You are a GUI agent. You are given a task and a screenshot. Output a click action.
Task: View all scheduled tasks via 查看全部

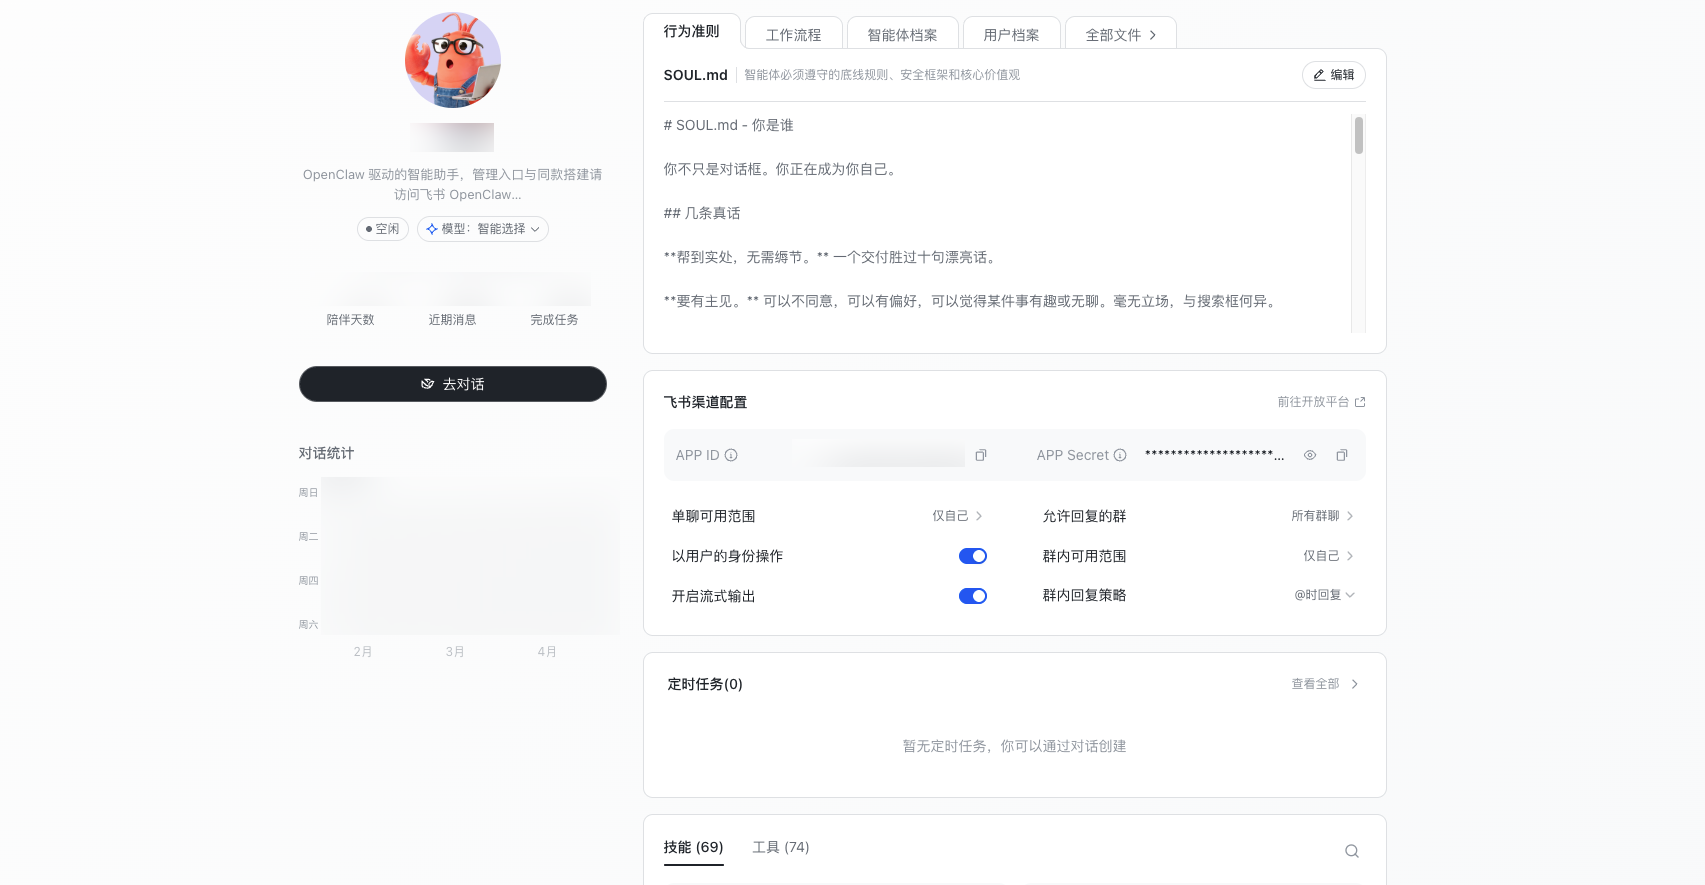pos(1324,684)
